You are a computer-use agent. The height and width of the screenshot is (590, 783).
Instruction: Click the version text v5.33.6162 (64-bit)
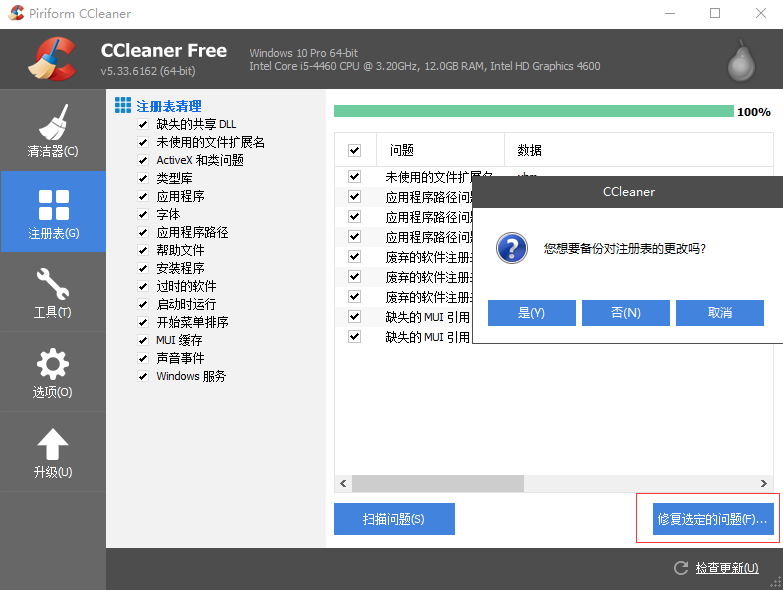pos(148,71)
